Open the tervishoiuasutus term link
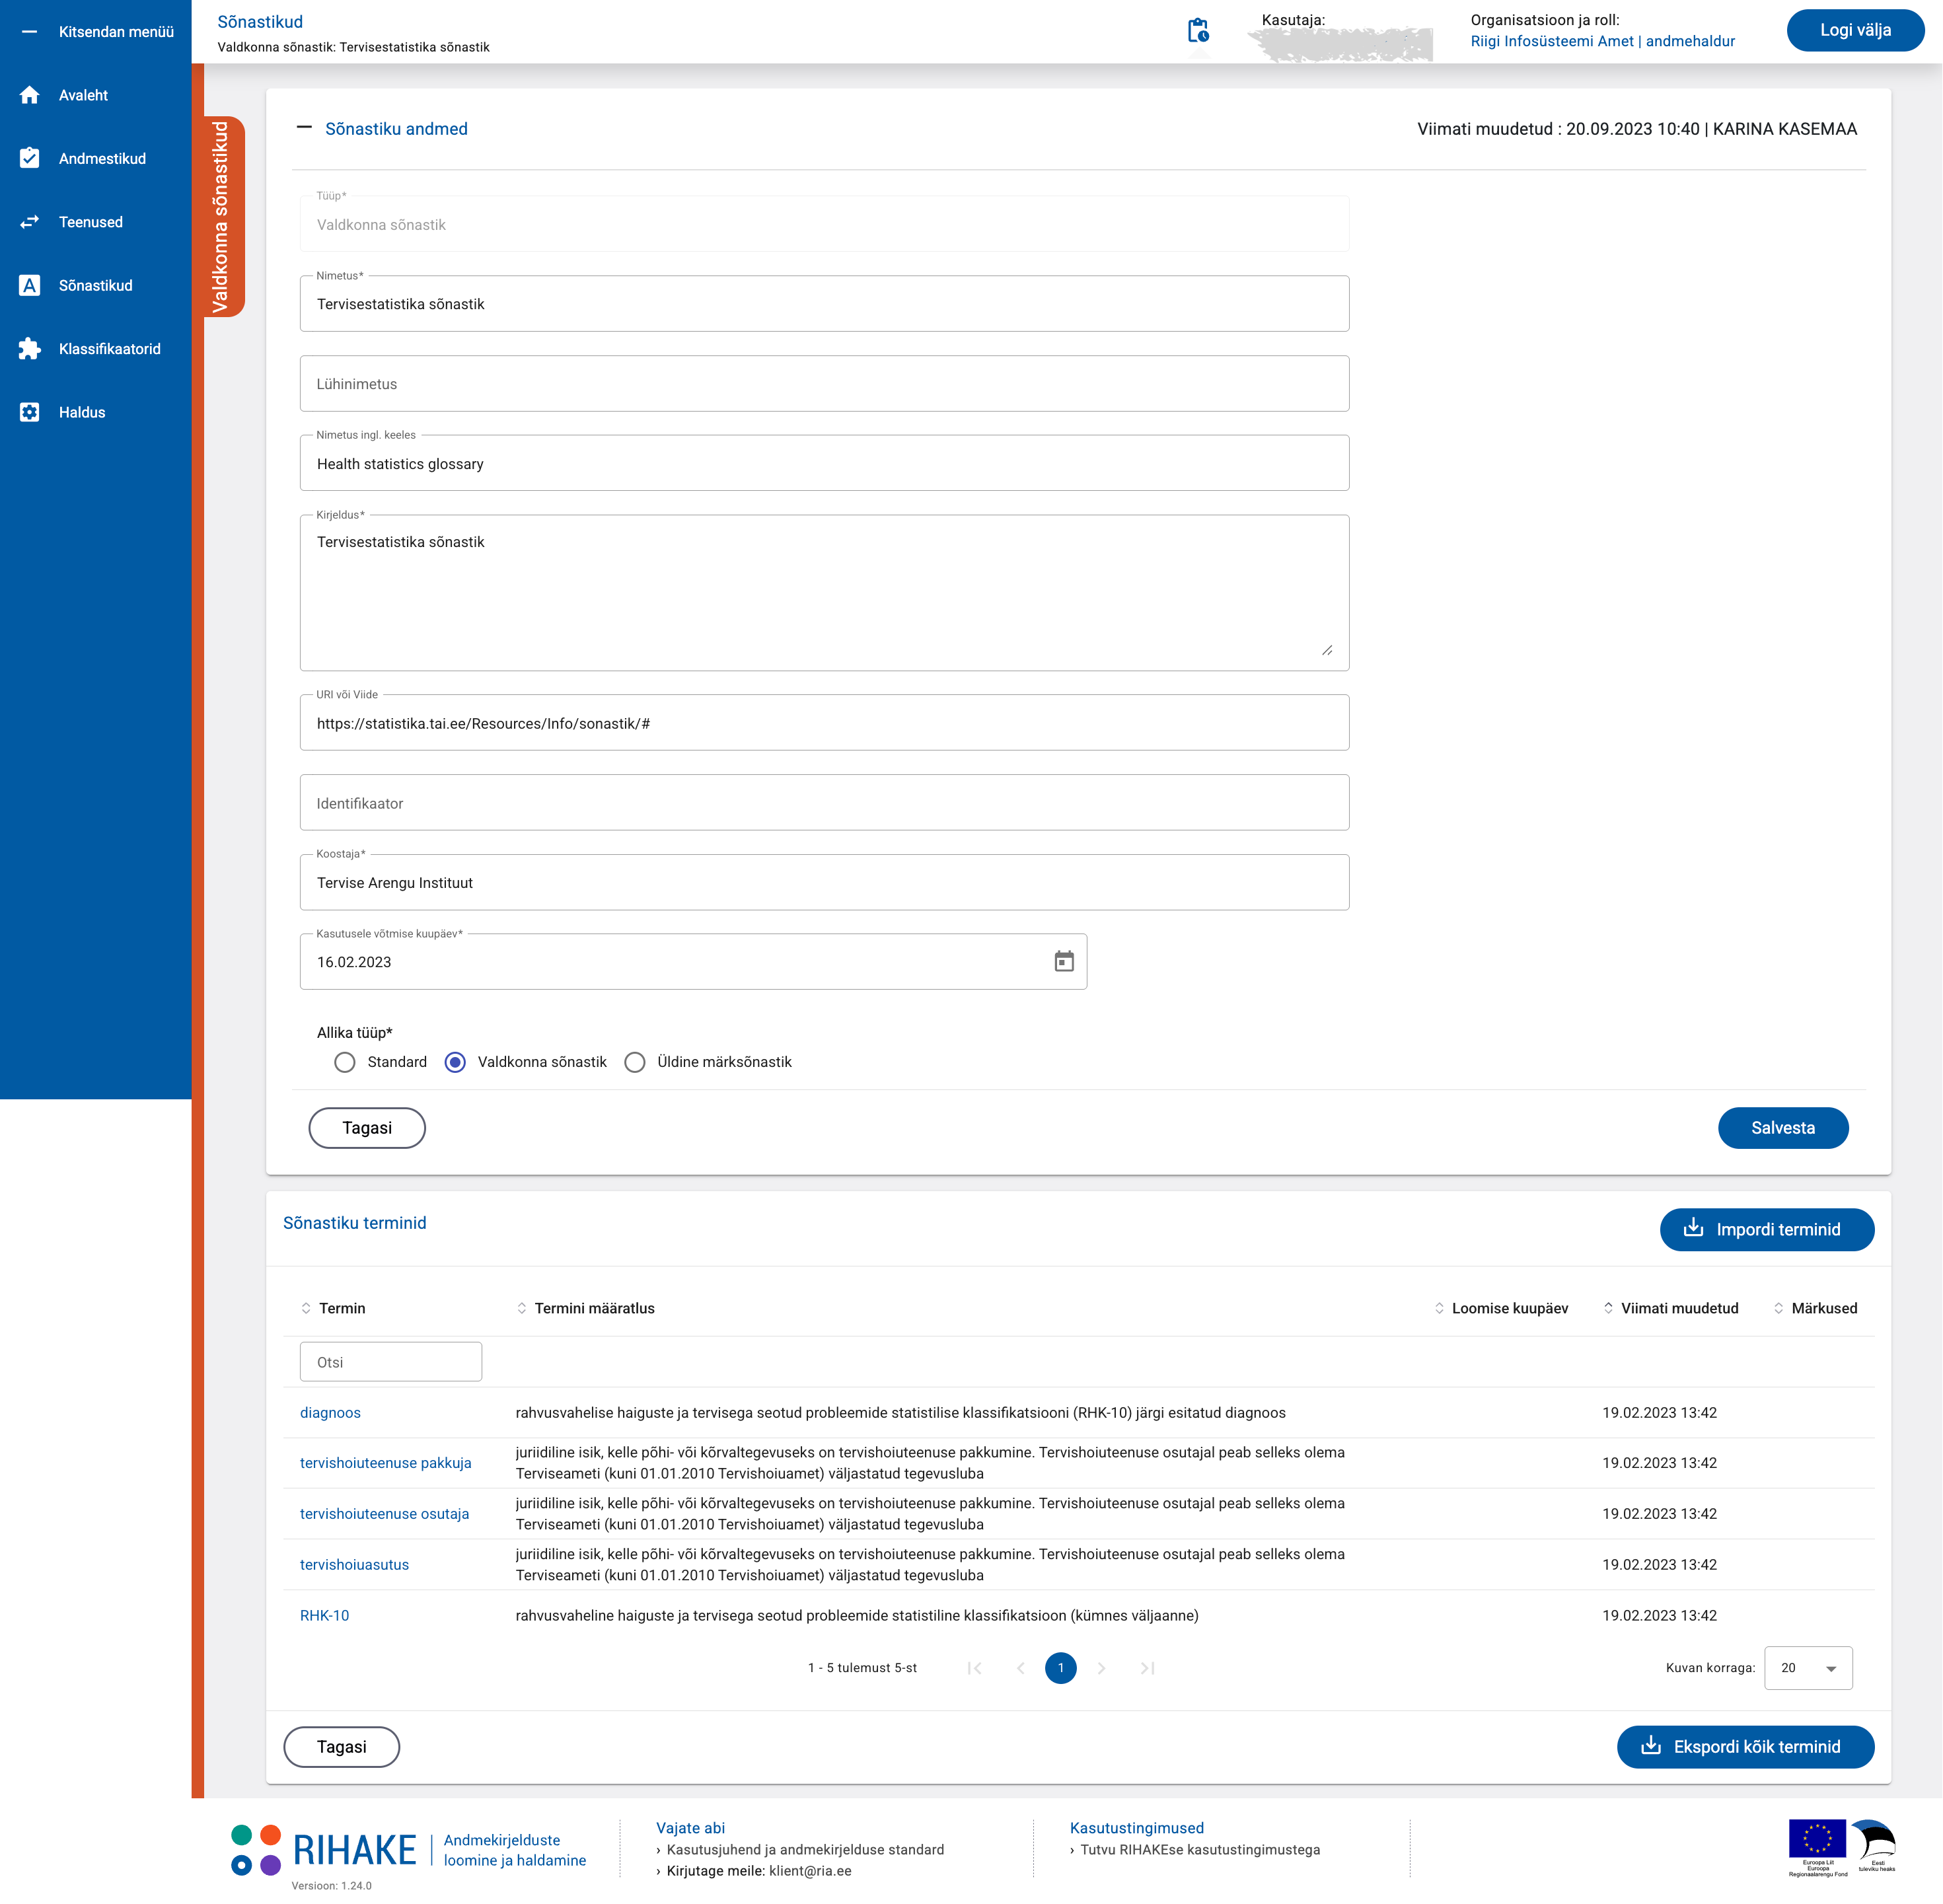 354,1565
